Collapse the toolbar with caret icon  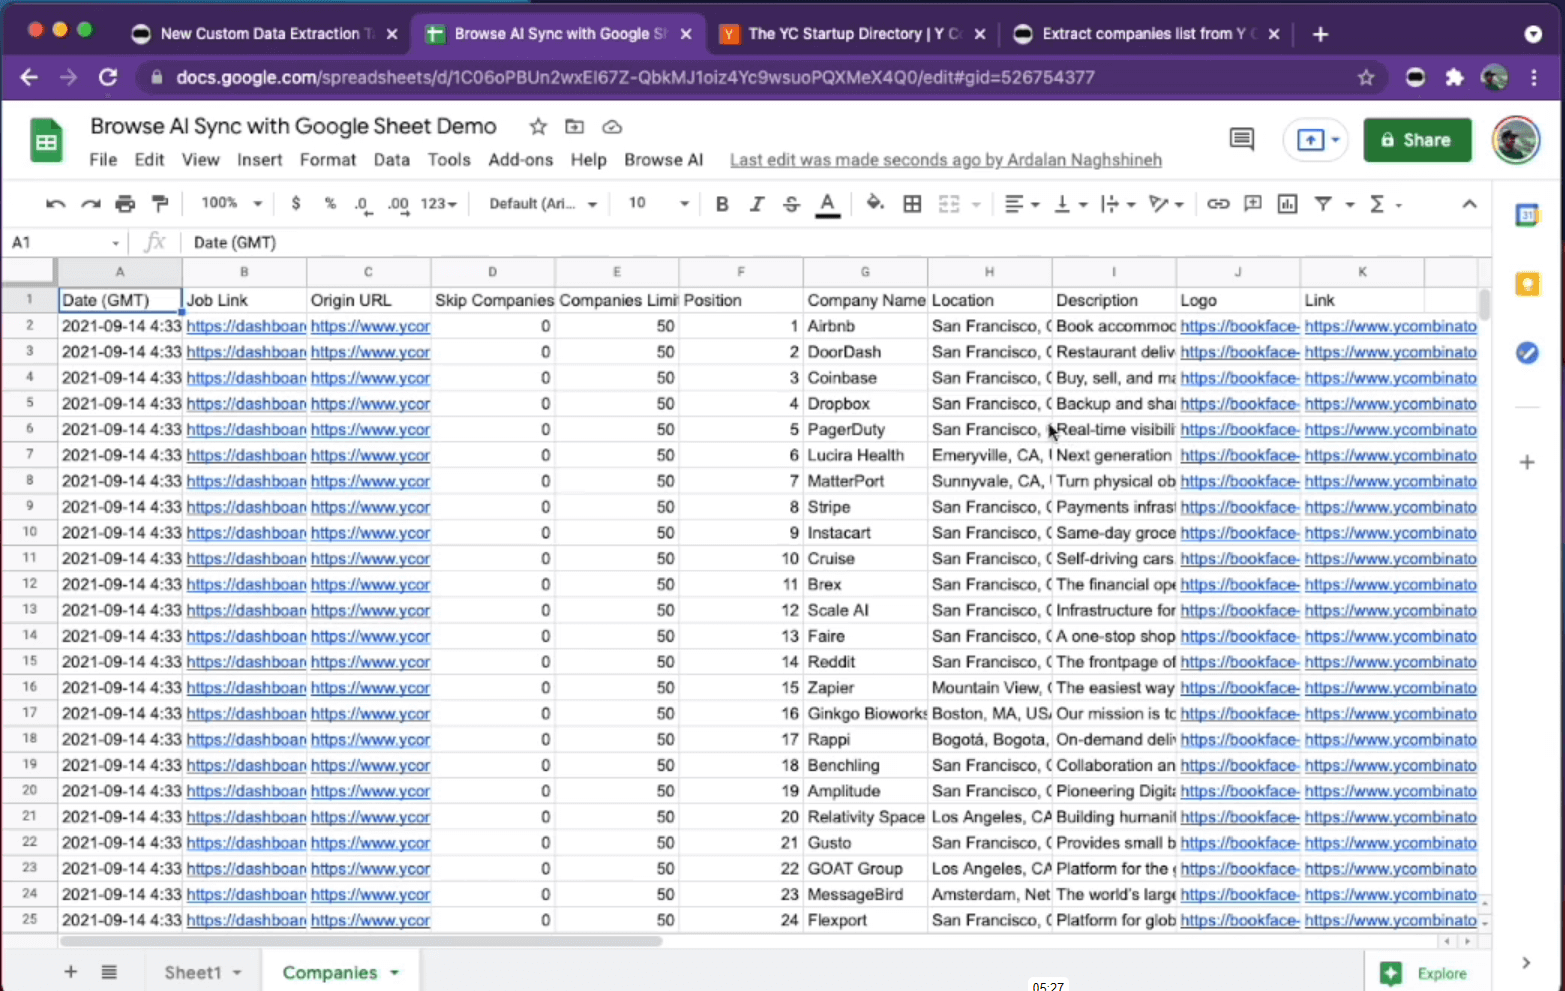1469,204
